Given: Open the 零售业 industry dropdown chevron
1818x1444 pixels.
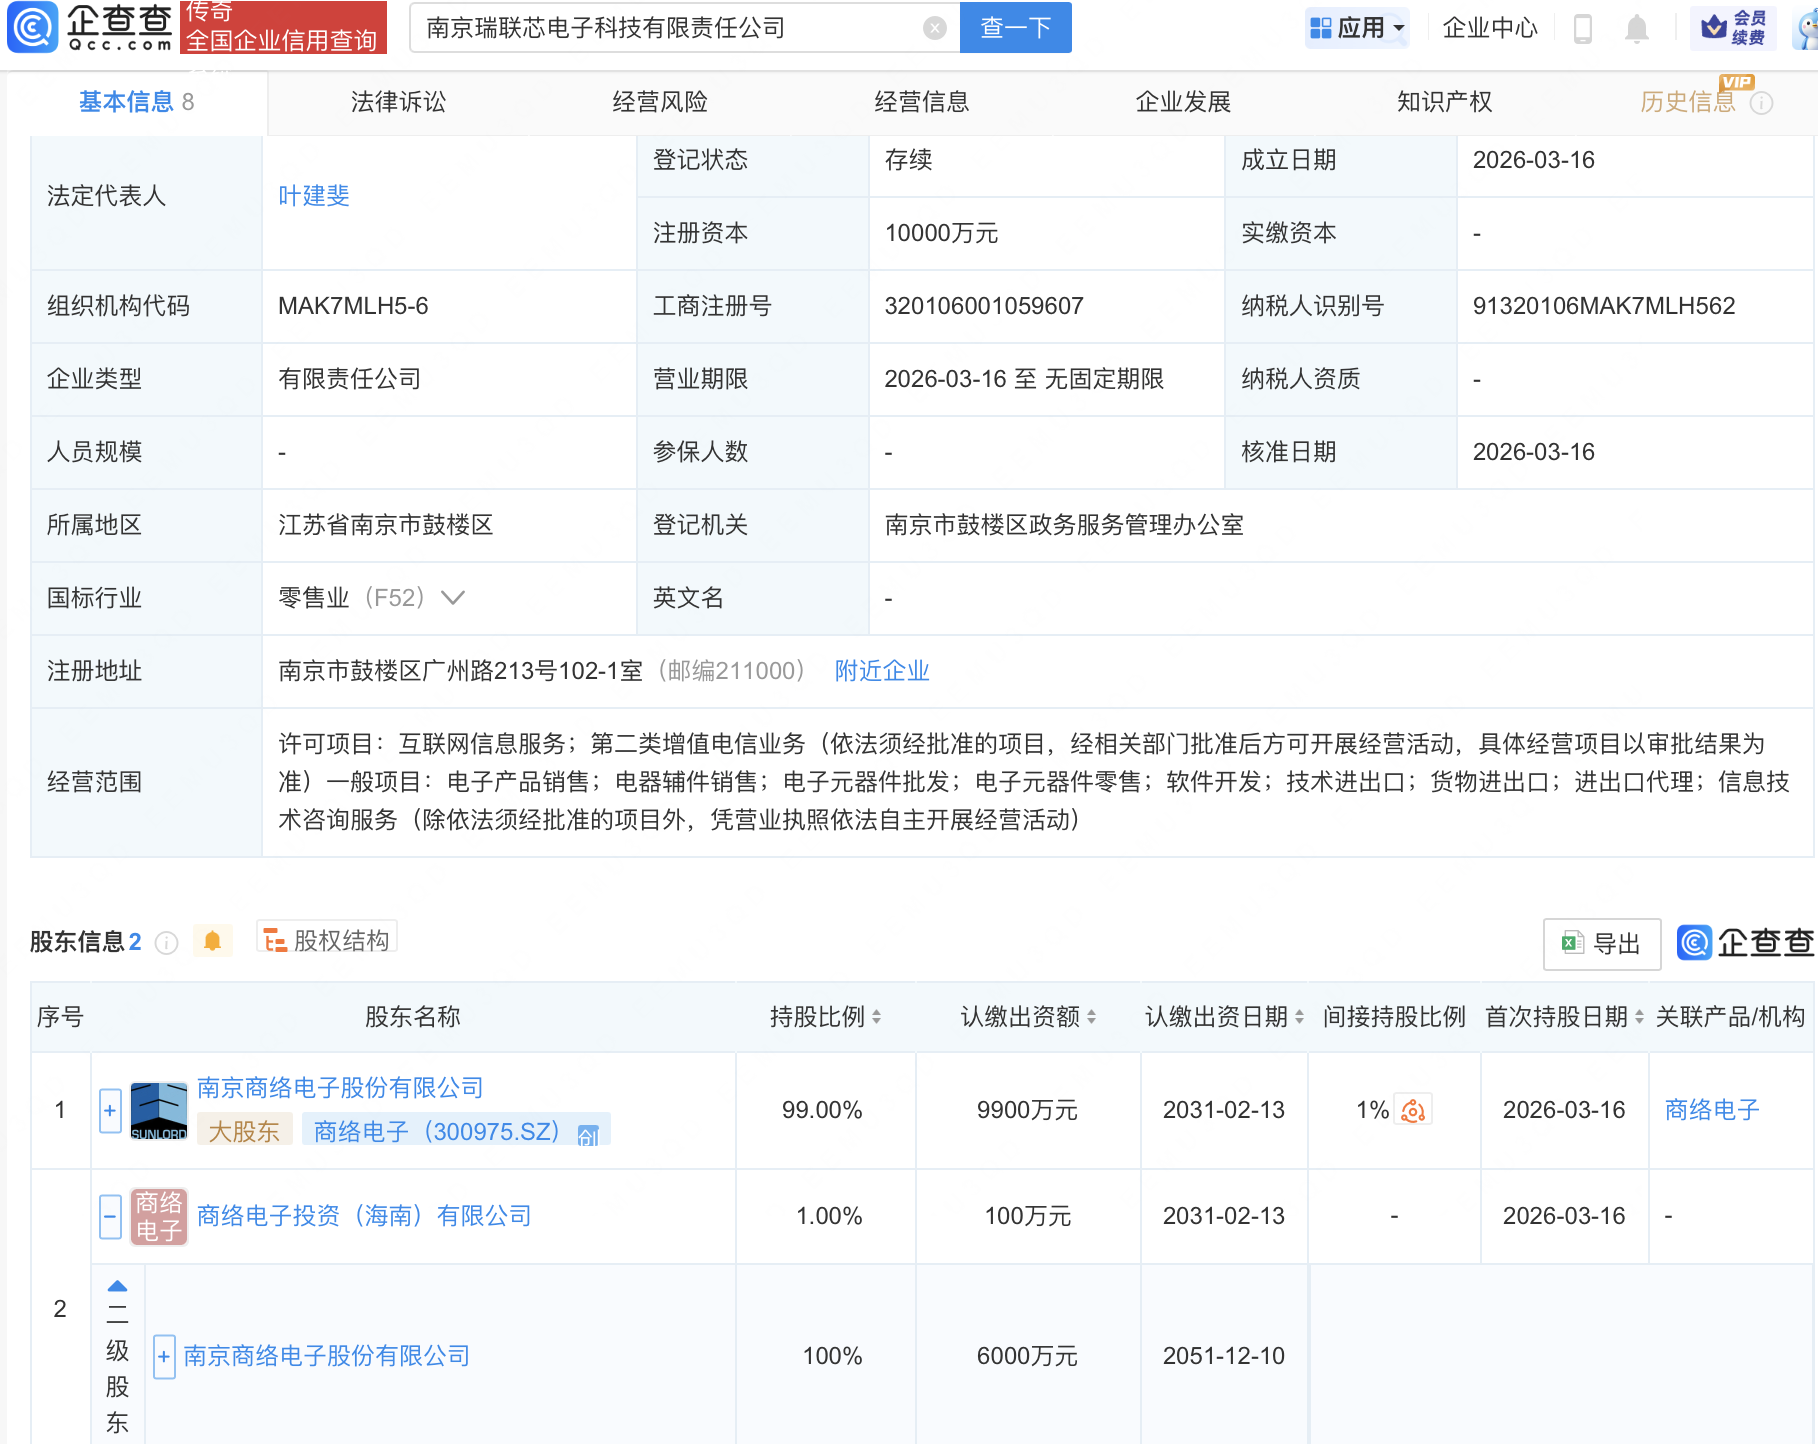Looking at the screenshot, I should [x=453, y=598].
